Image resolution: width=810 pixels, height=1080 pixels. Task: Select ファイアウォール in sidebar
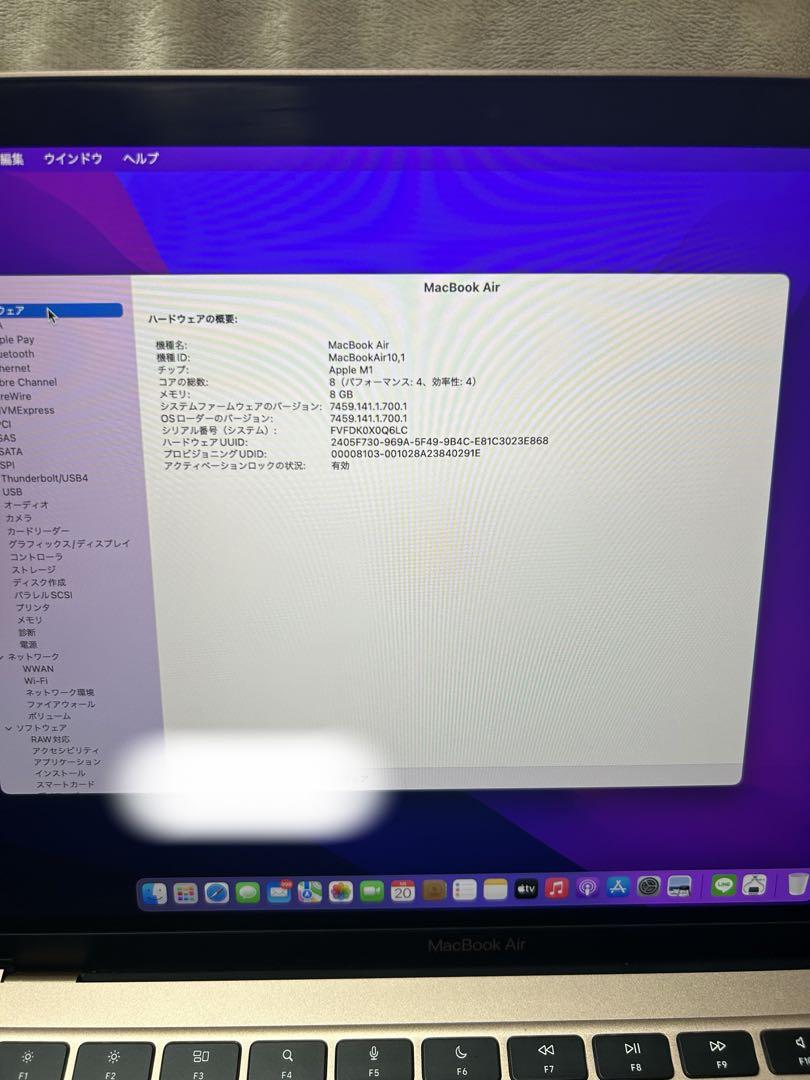click(x=61, y=704)
